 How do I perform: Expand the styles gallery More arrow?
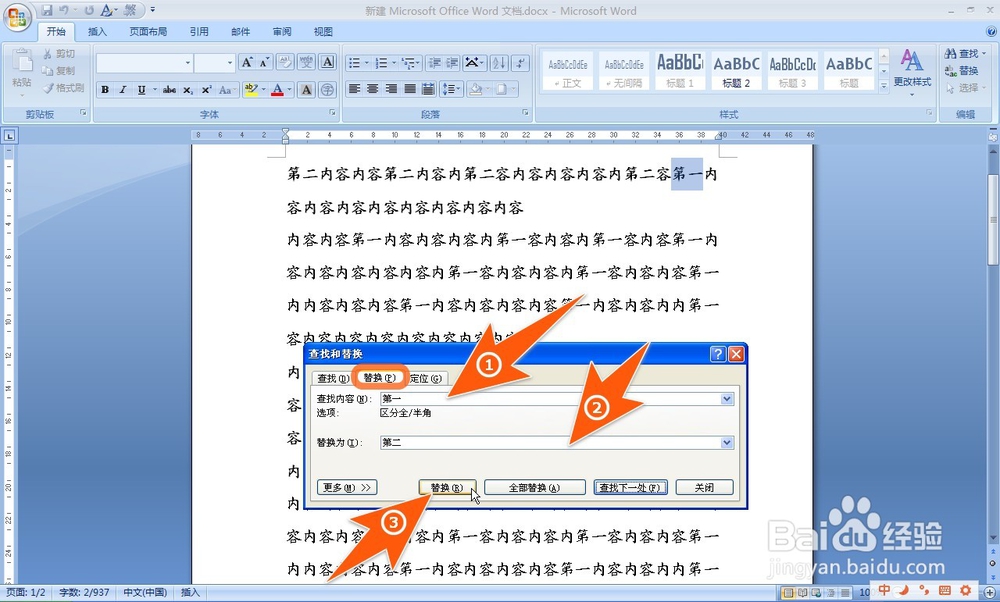pyautogui.click(x=884, y=84)
